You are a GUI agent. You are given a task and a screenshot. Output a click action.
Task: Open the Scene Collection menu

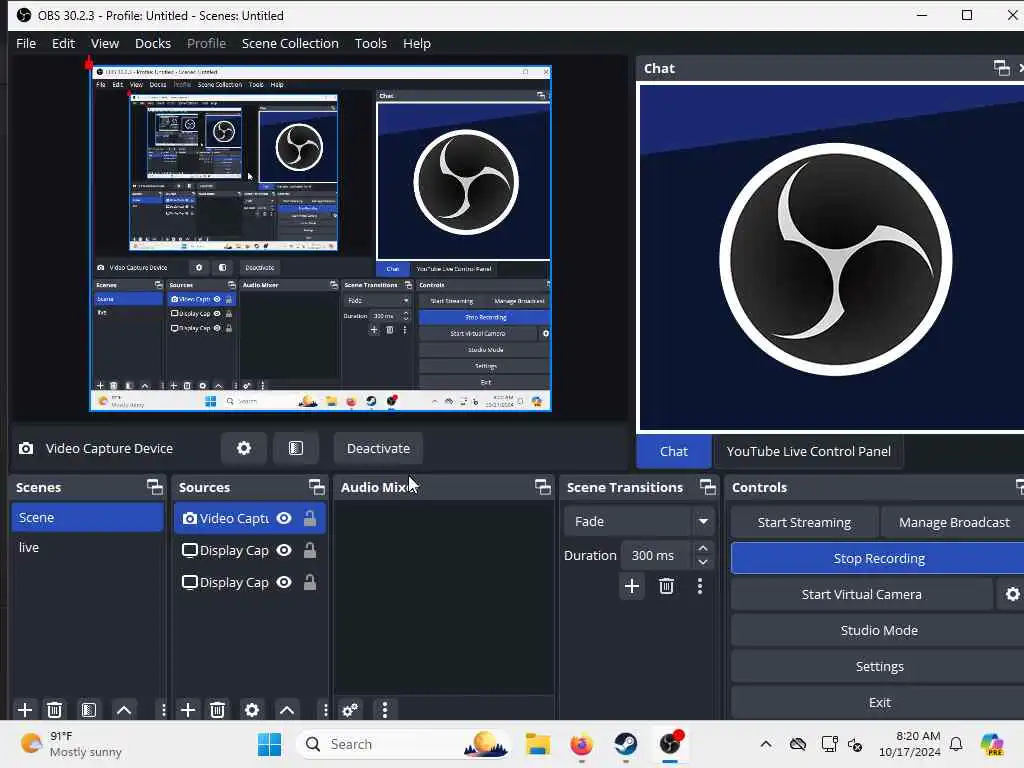tap(290, 43)
